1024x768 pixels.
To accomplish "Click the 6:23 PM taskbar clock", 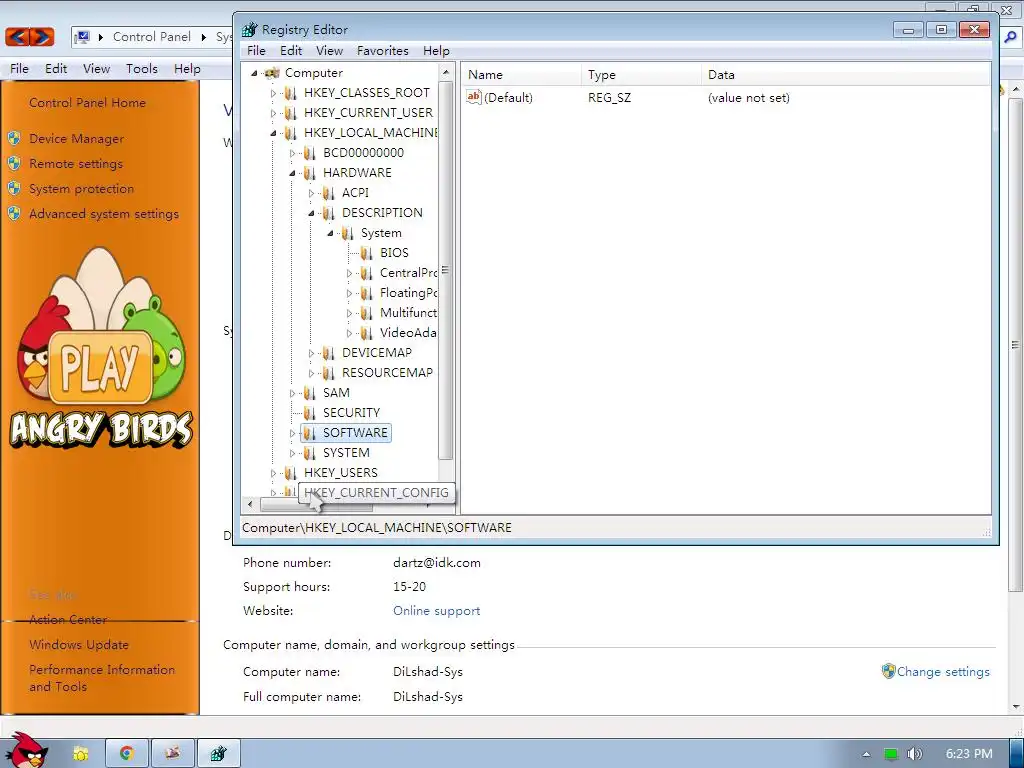I will (969, 754).
